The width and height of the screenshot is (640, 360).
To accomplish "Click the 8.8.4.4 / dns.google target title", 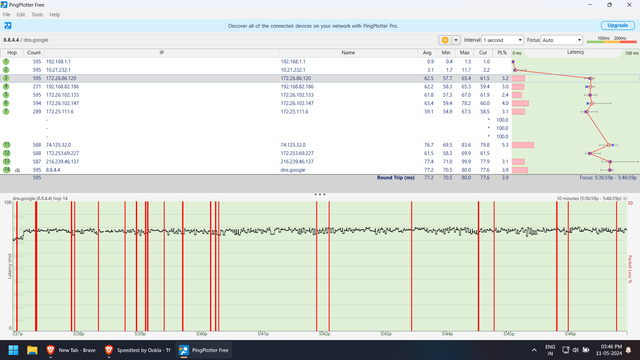I will coord(26,40).
